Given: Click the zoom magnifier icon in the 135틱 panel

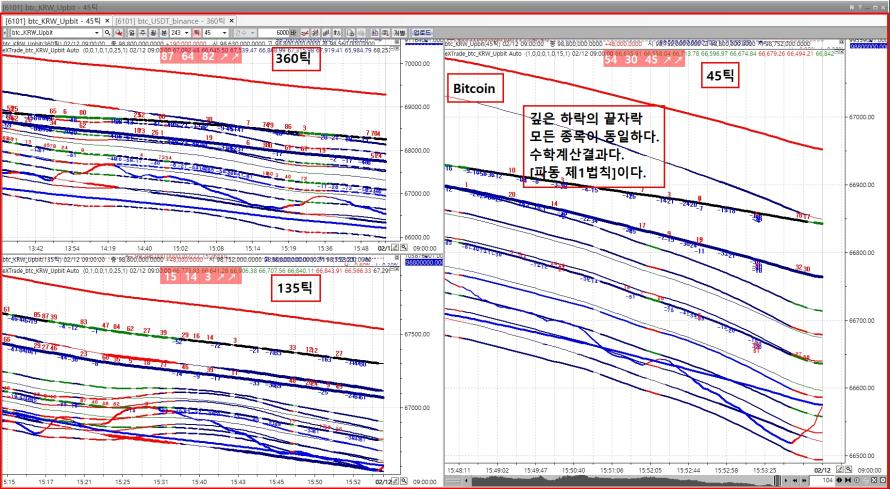Looking at the screenshot, I should click(404, 482).
